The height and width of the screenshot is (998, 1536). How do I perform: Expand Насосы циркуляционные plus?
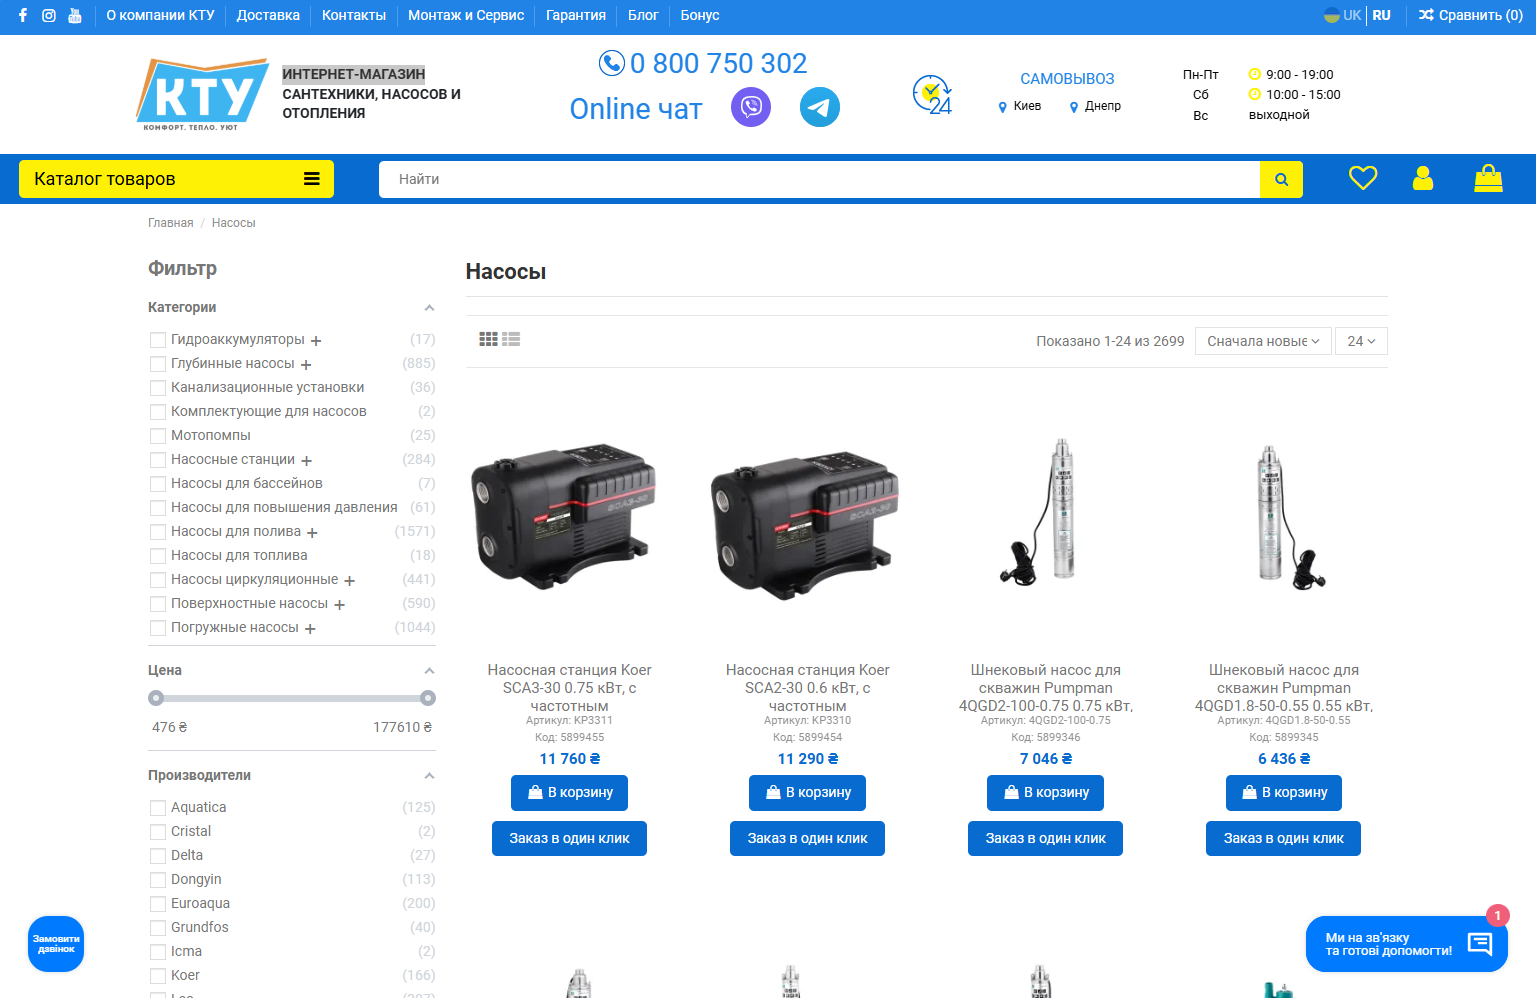(349, 581)
